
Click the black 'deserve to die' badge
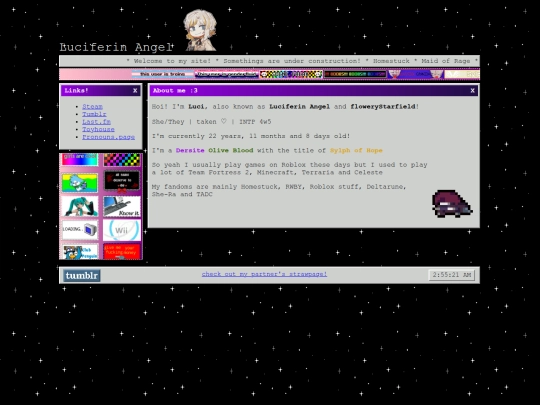[122, 180]
